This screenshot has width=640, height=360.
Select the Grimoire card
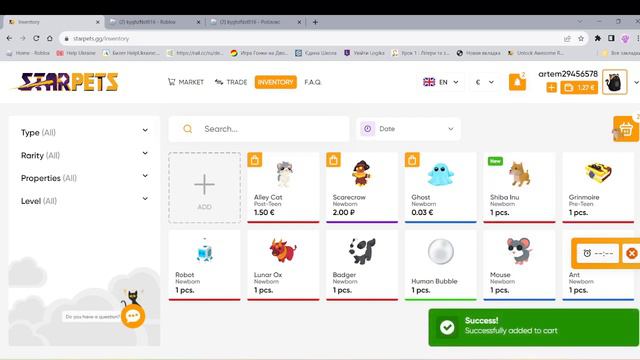[x=598, y=187]
